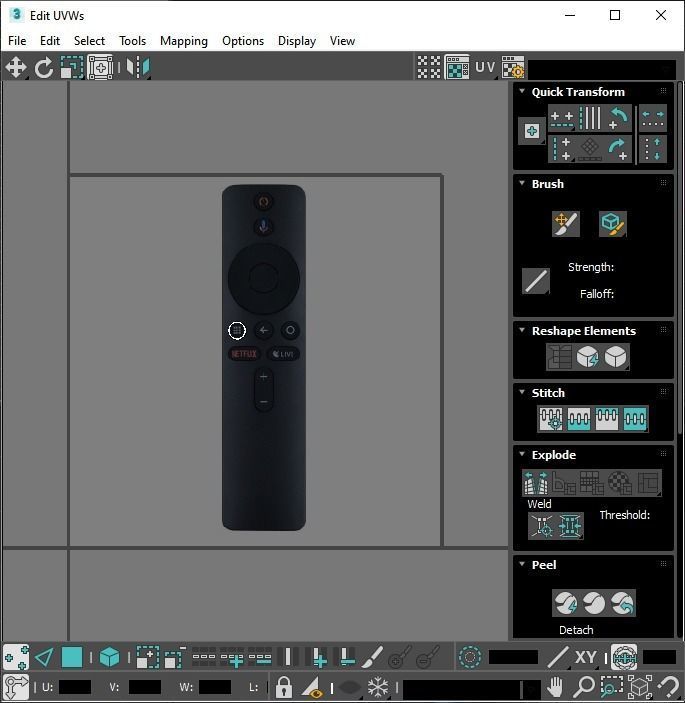Toggle the Soft Selection icon
This screenshot has width=685, height=703.
pos(470,657)
